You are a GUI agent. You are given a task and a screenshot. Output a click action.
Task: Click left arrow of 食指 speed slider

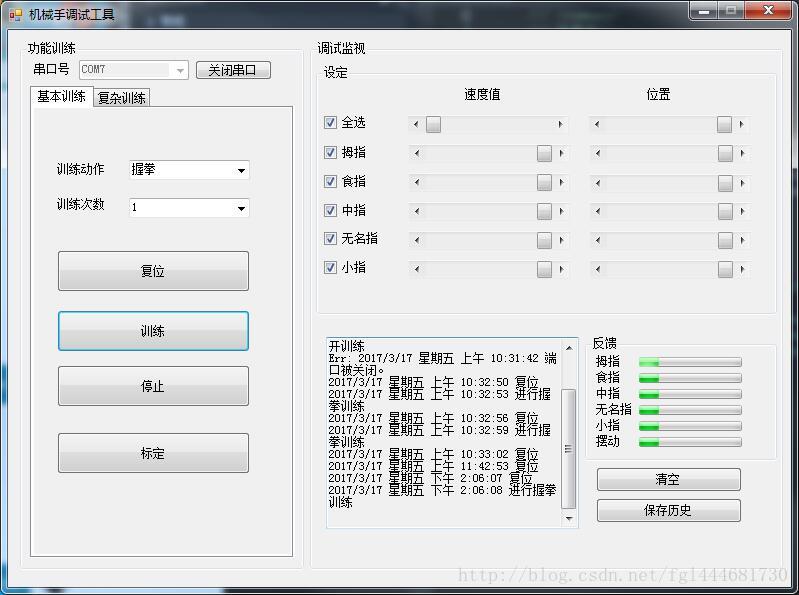(417, 182)
